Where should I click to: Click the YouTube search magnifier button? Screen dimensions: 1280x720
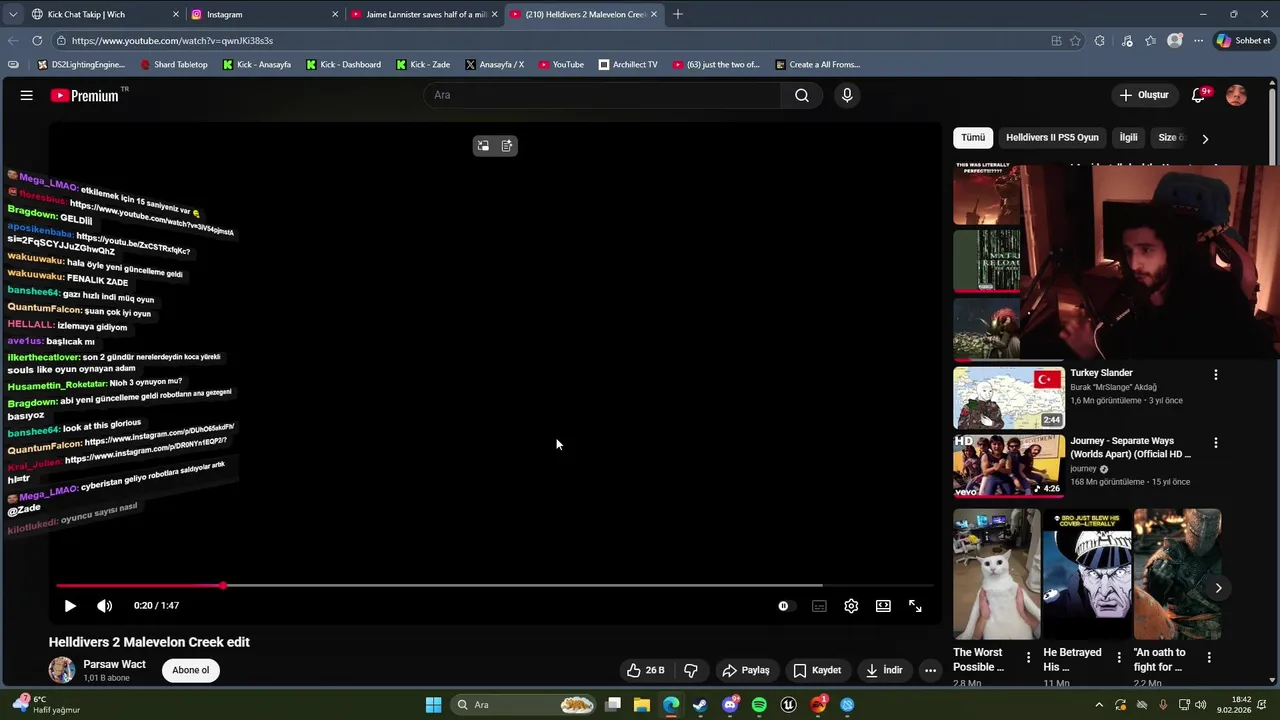802,95
